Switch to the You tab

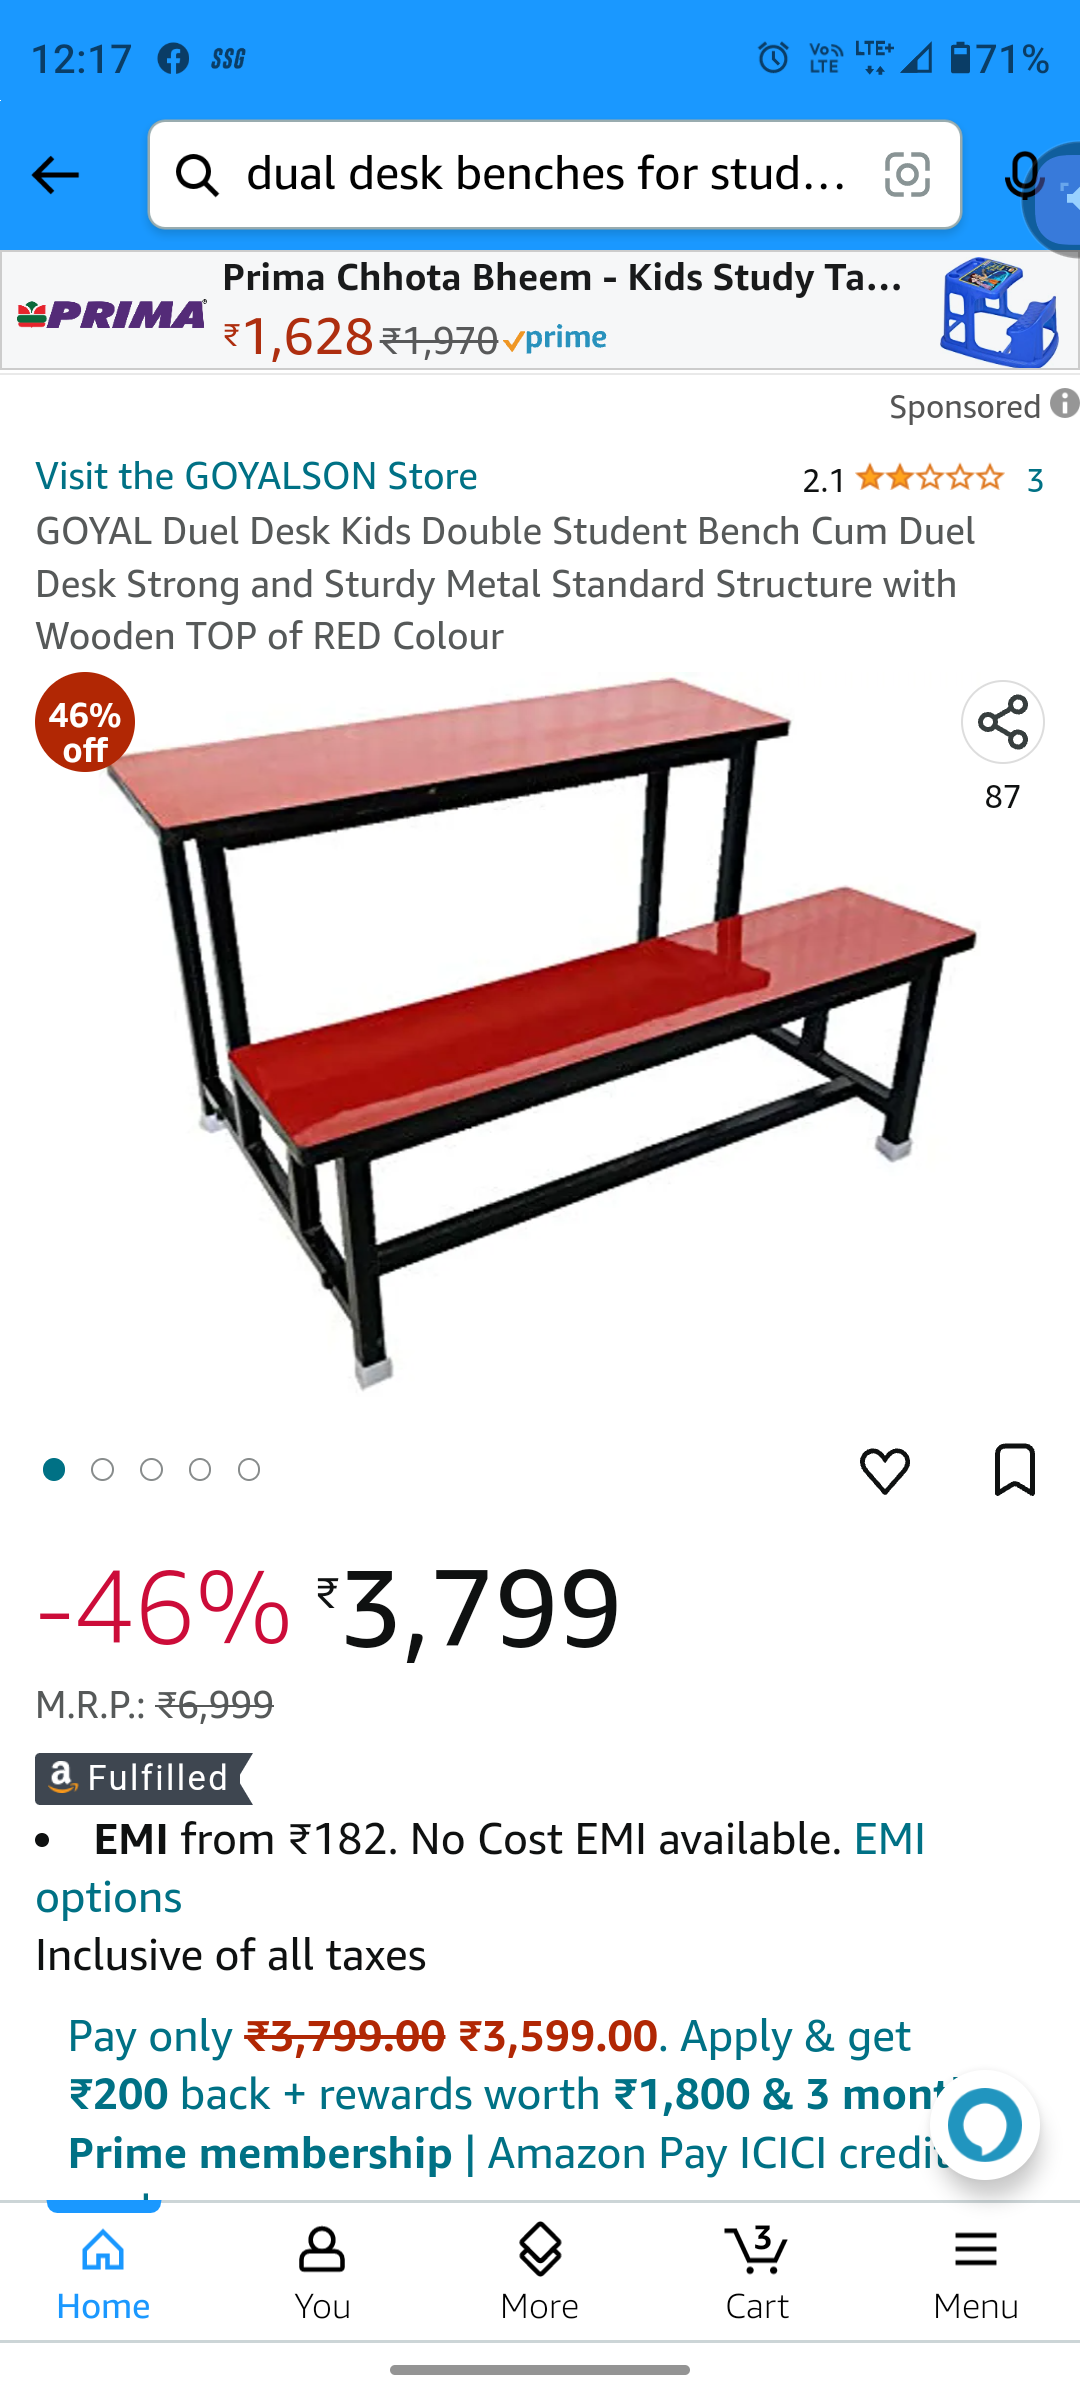[x=322, y=2272]
